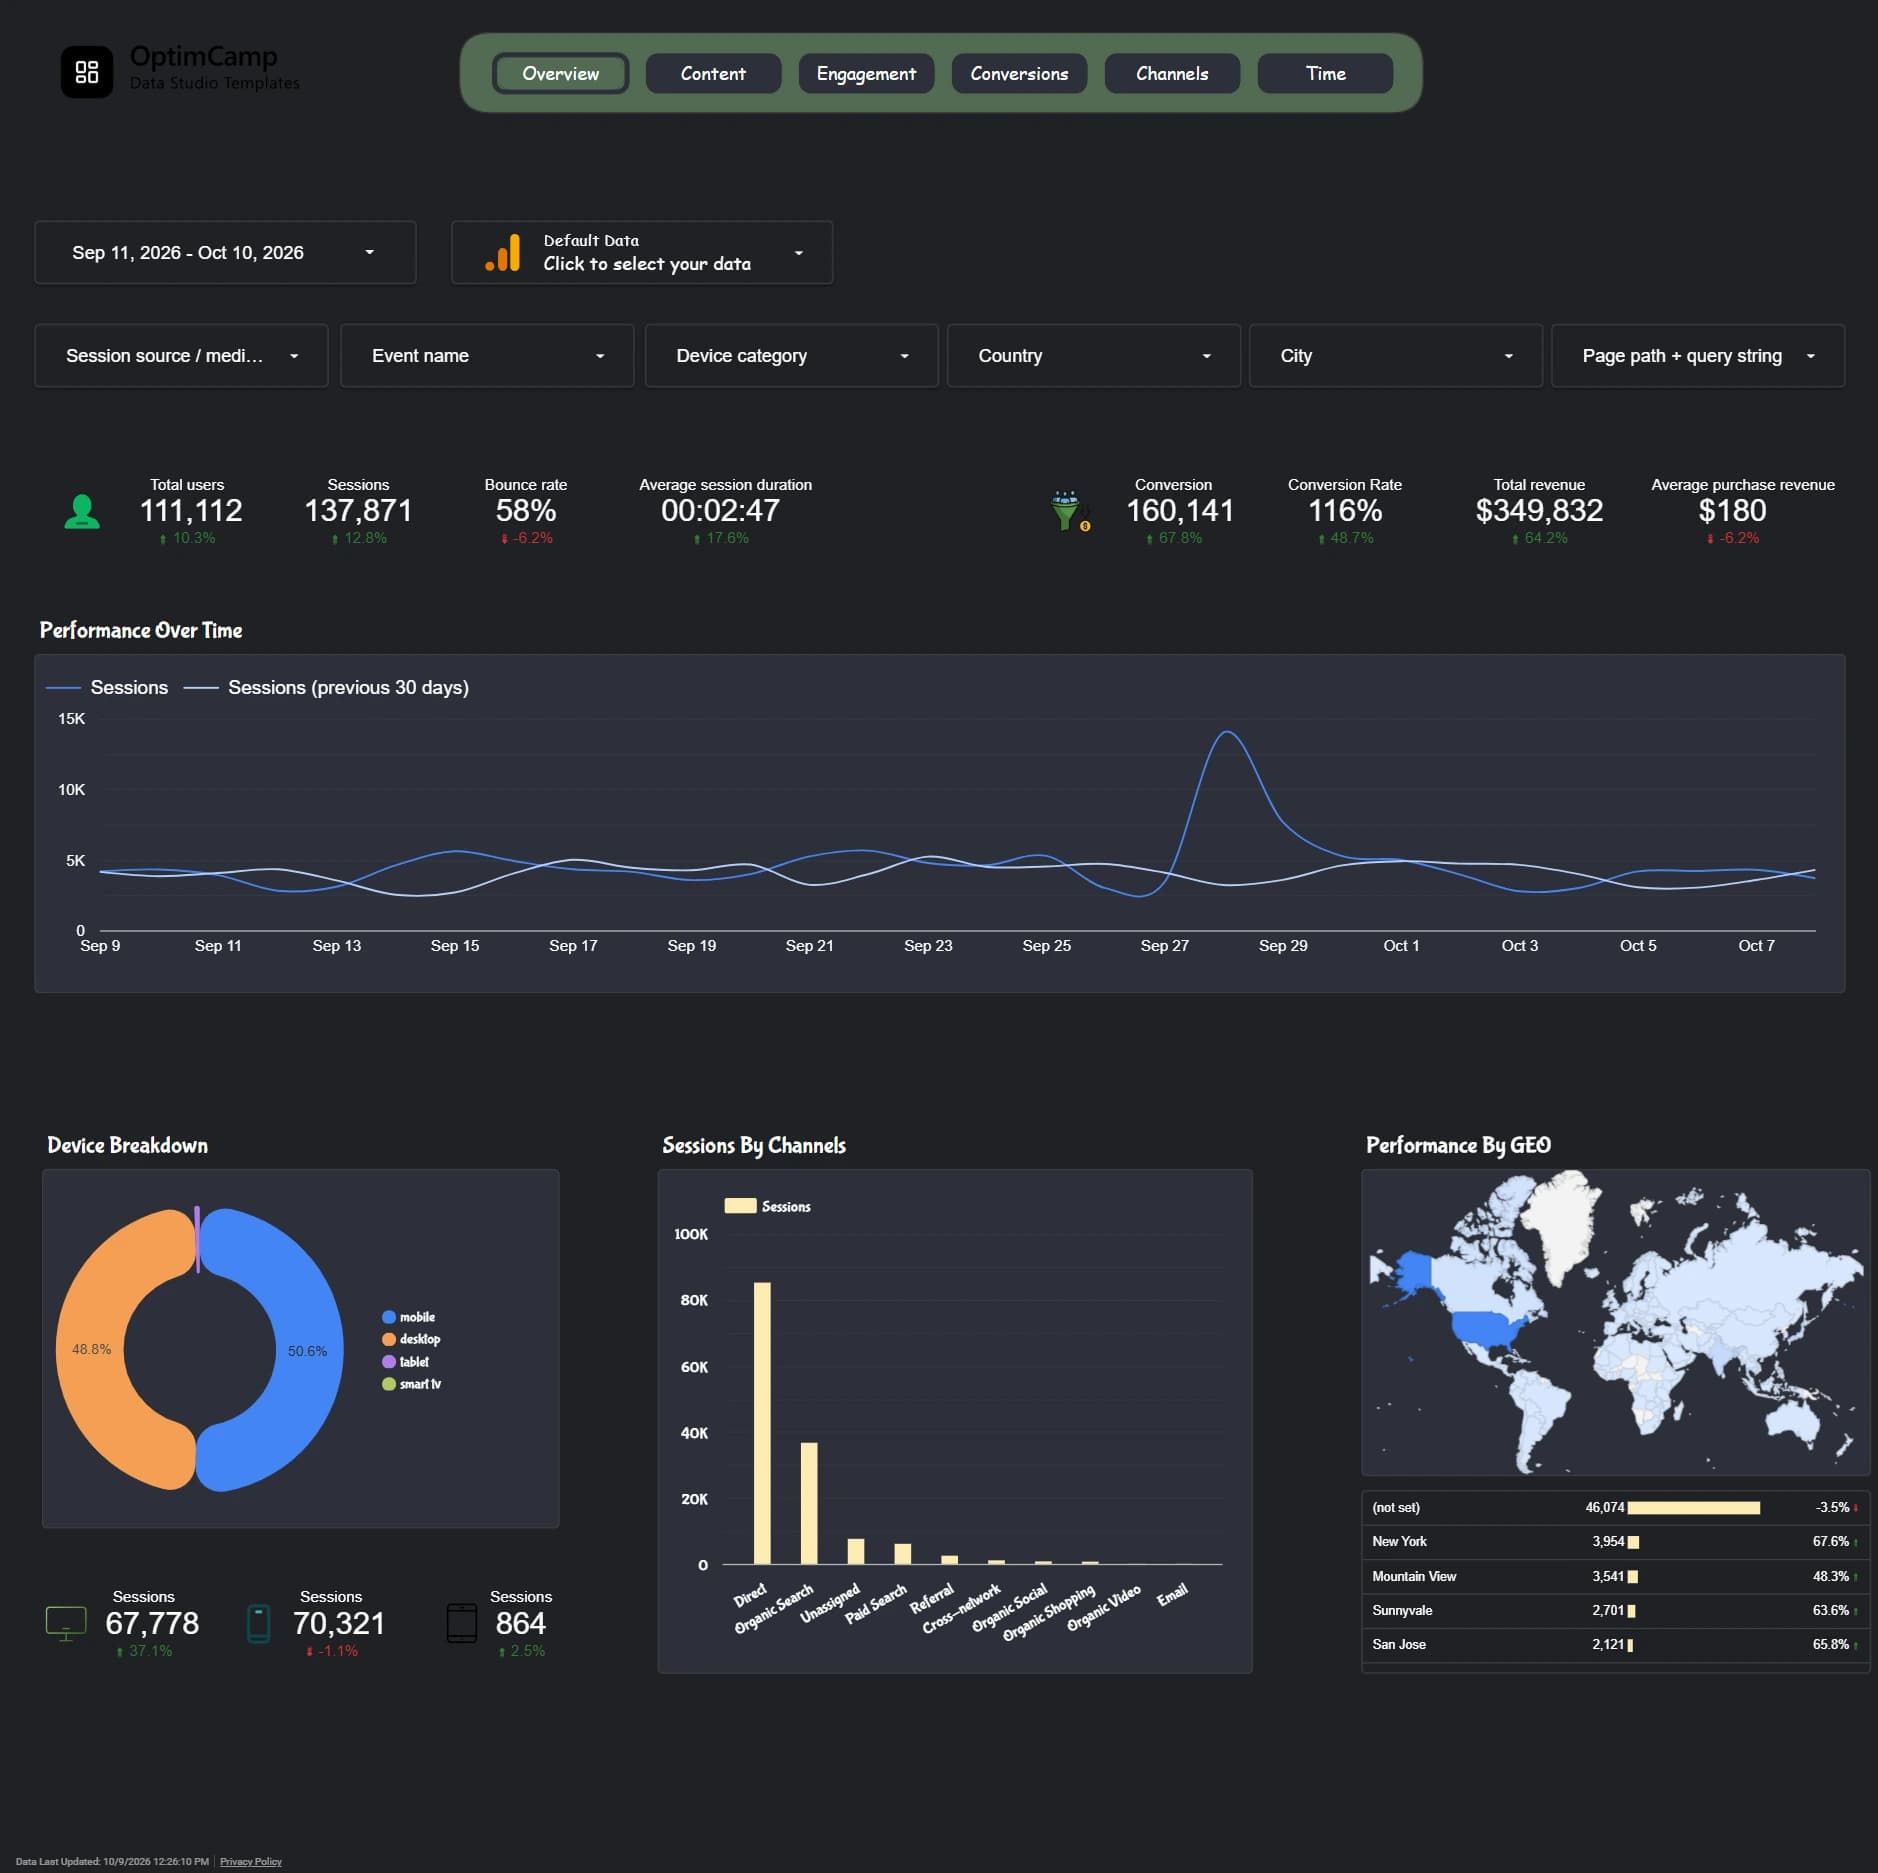Click the smart tv legend dot
The height and width of the screenshot is (1873, 1878).
[x=389, y=1384]
